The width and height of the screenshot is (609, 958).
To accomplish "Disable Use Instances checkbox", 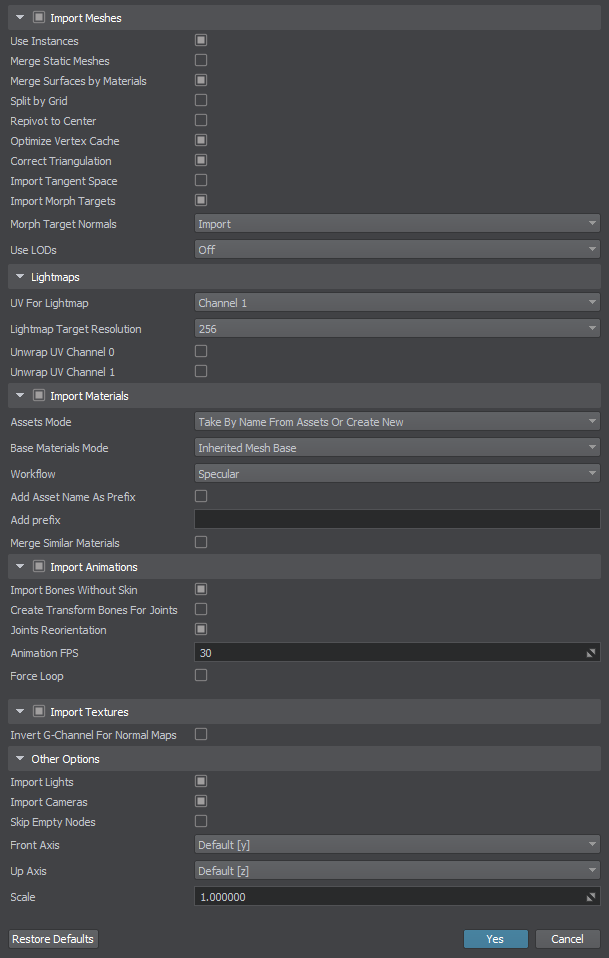I will point(201,40).
